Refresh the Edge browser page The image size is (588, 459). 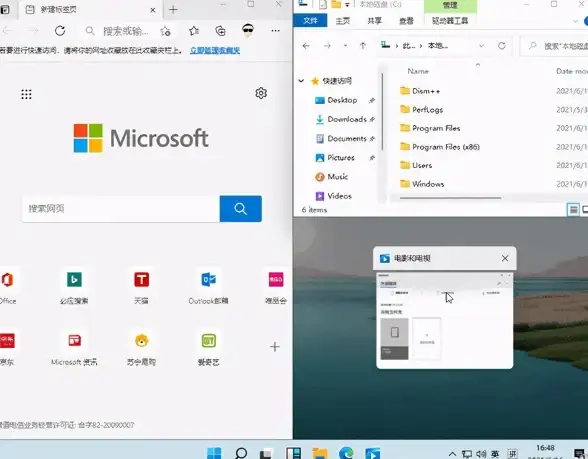(x=60, y=31)
